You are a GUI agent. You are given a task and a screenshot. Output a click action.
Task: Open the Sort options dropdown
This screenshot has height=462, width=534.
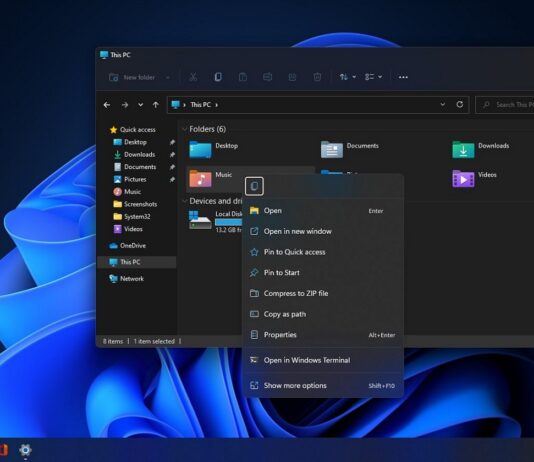(348, 77)
